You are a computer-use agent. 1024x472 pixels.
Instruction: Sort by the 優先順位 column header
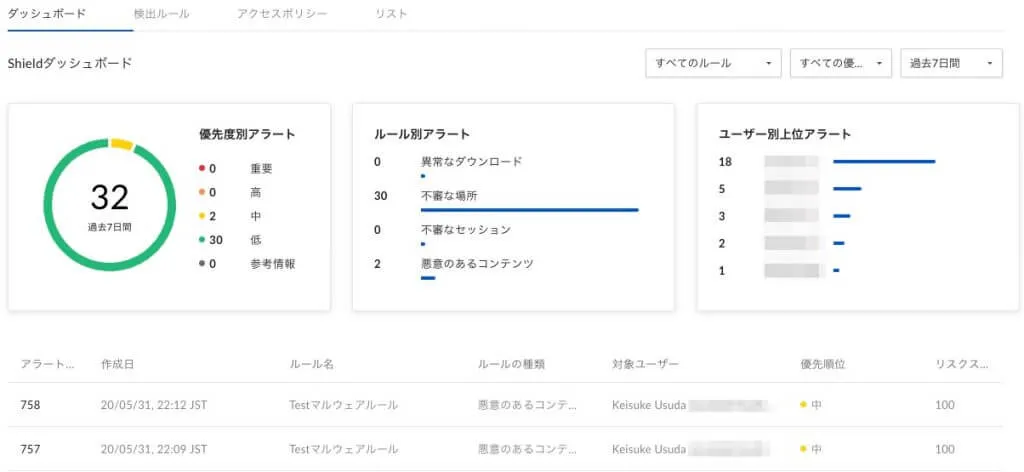pos(824,364)
